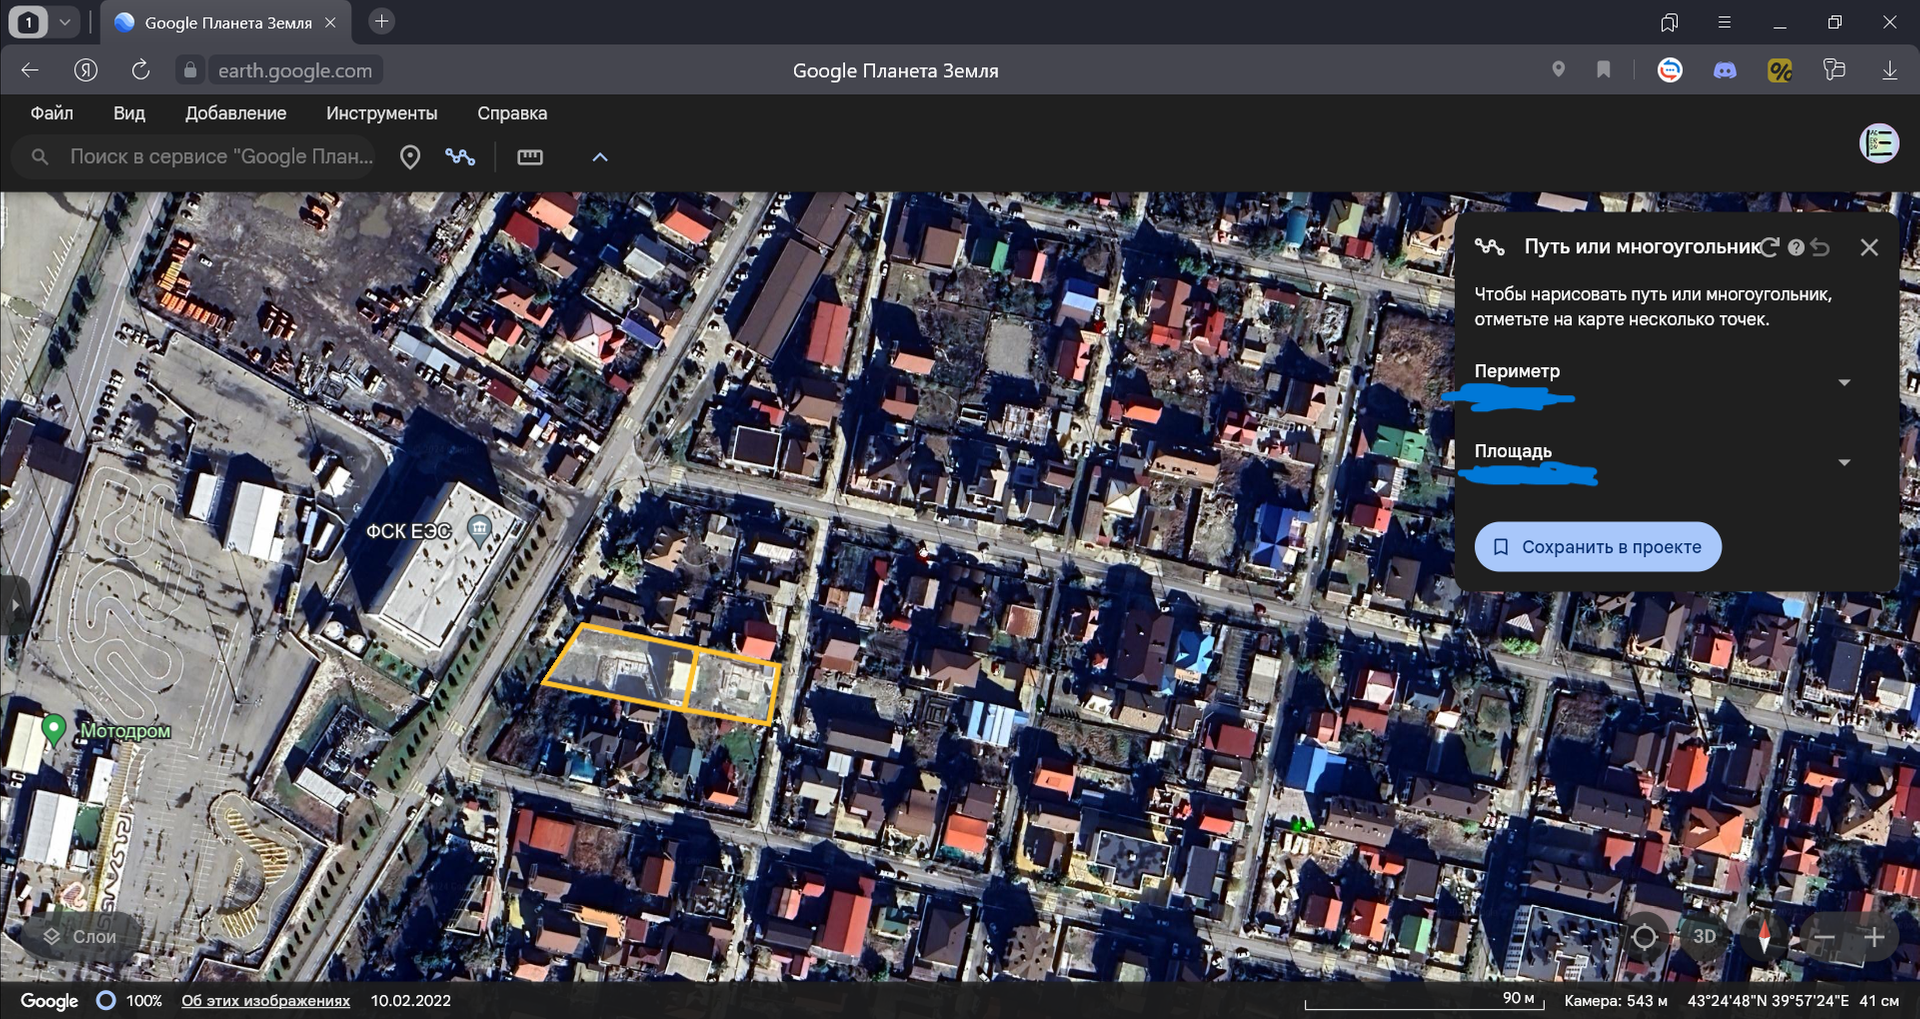Image resolution: width=1920 pixels, height=1019 pixels.
Task: Center the map on my location
Action: [1644, 937]
